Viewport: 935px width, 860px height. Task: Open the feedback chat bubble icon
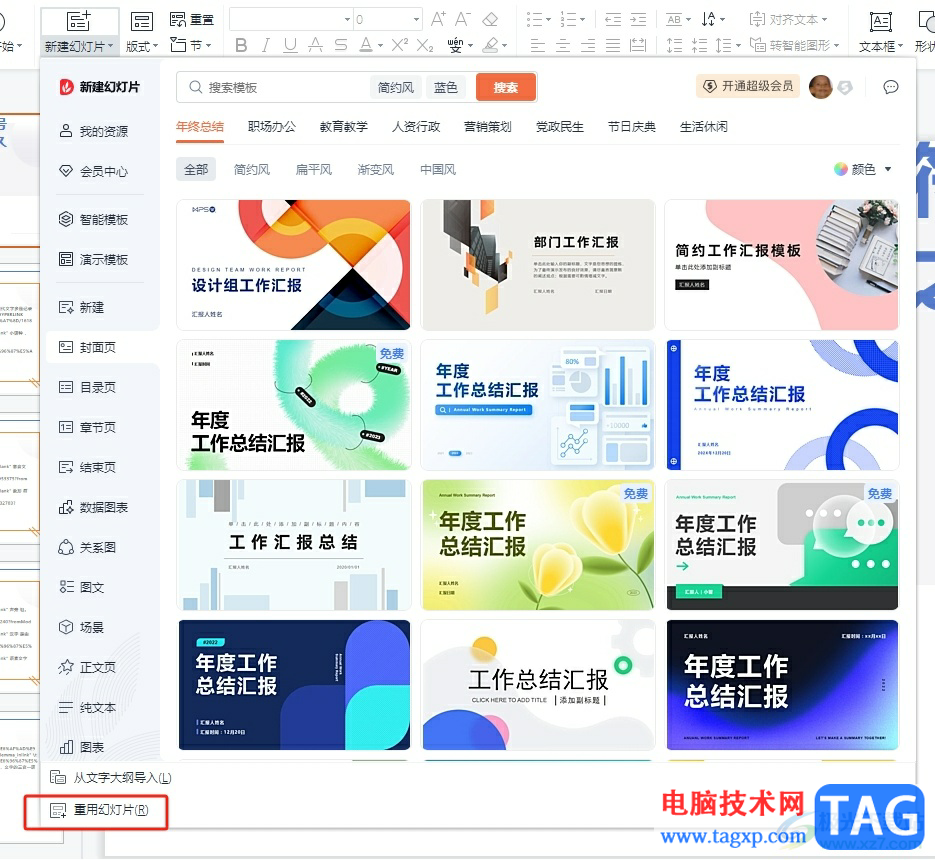[x=890, y=87]
